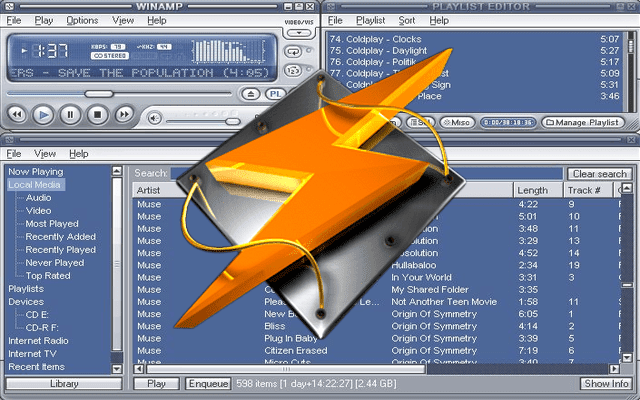Select the CD E: drive
640x400 pixels.
[x=37, y=315]
